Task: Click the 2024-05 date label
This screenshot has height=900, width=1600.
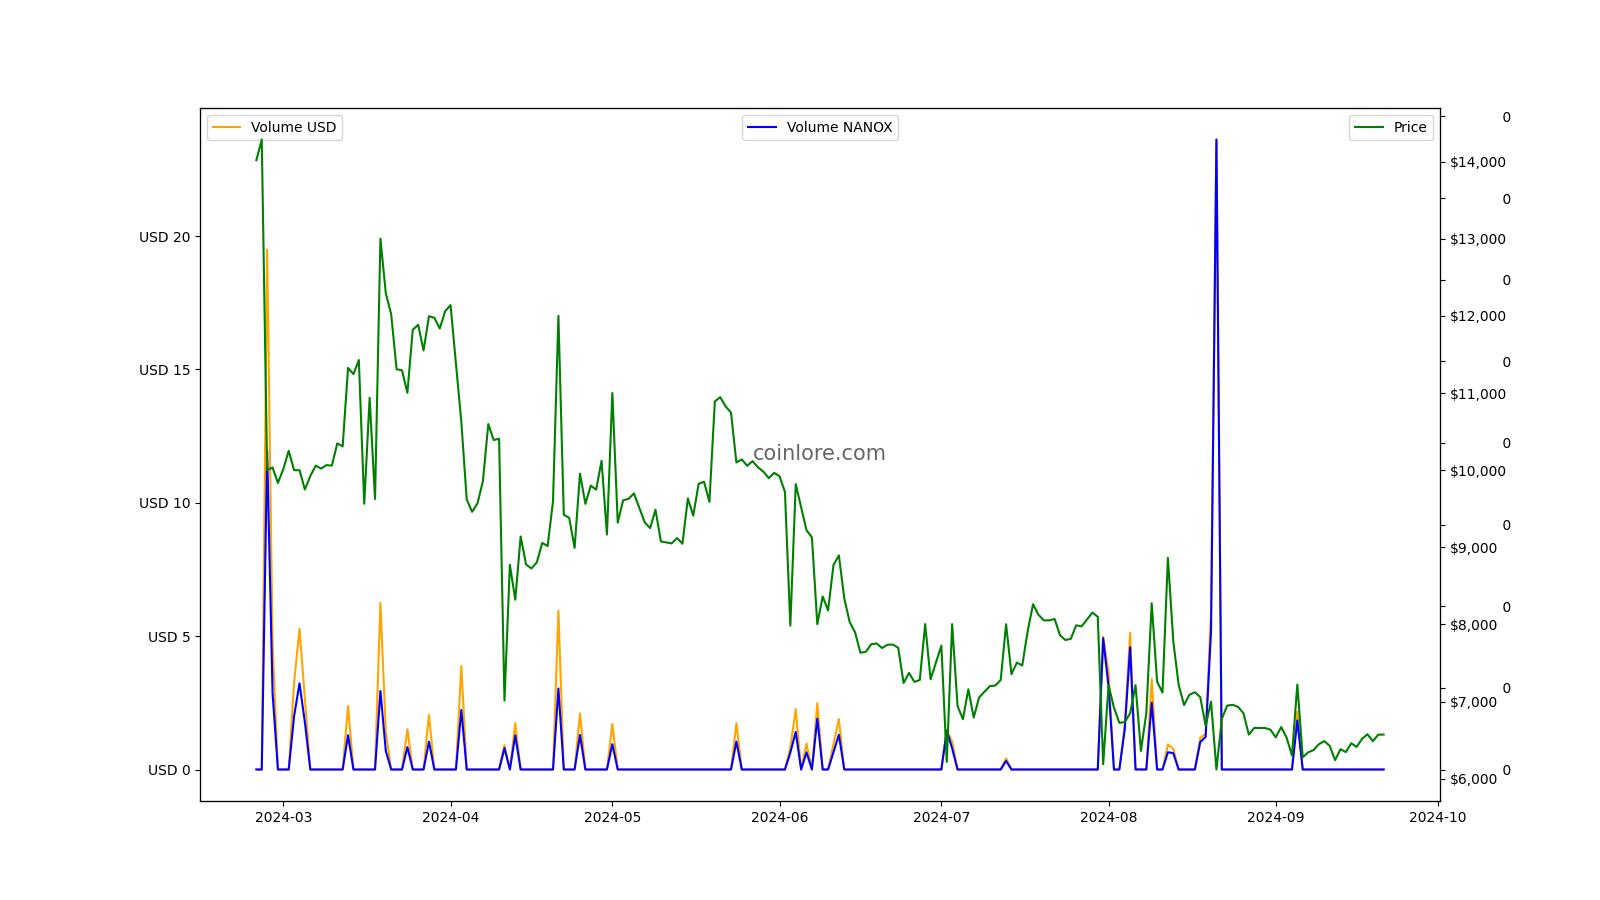Action: pos(612,817)
